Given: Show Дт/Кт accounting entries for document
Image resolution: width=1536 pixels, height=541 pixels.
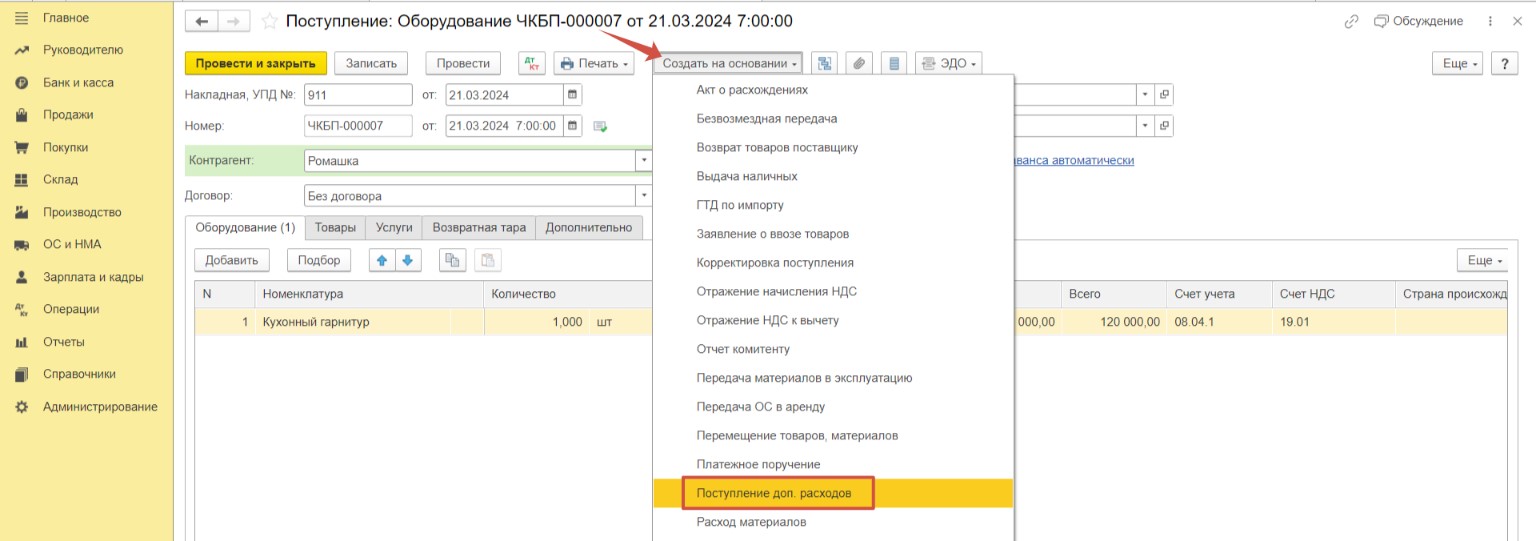Looking at the screenshot, I should (531, 63).
